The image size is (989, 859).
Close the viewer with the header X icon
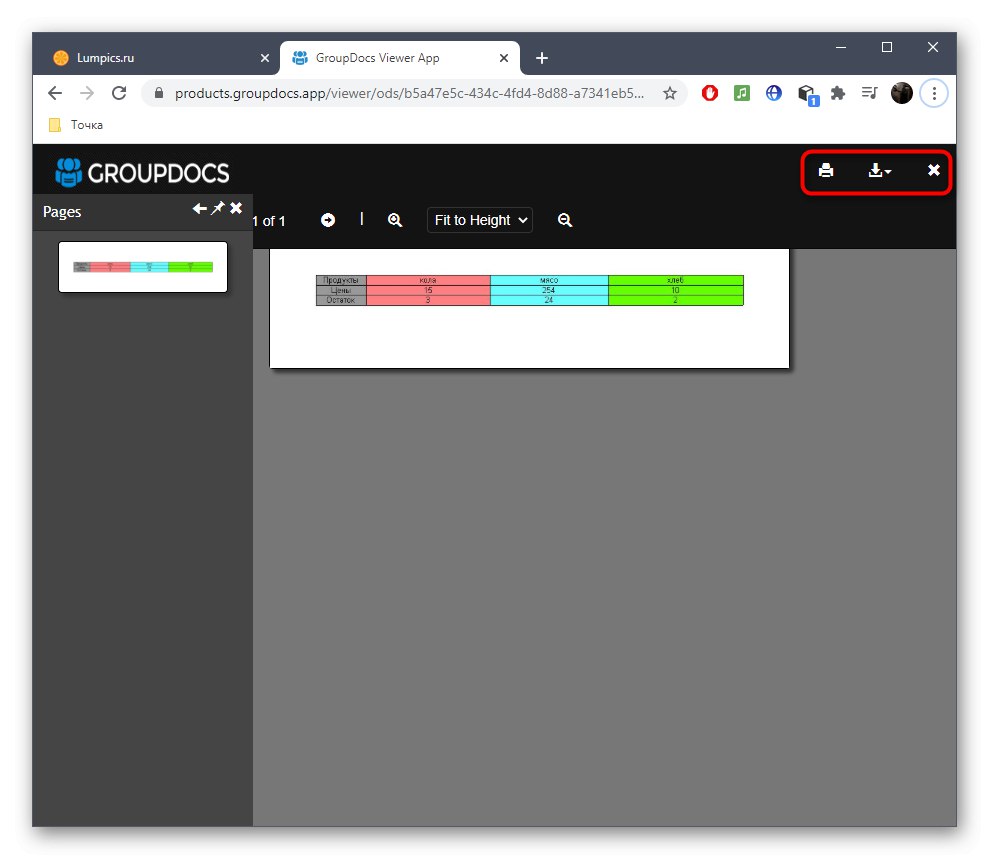pyautogui.click(x=933, y=170)
